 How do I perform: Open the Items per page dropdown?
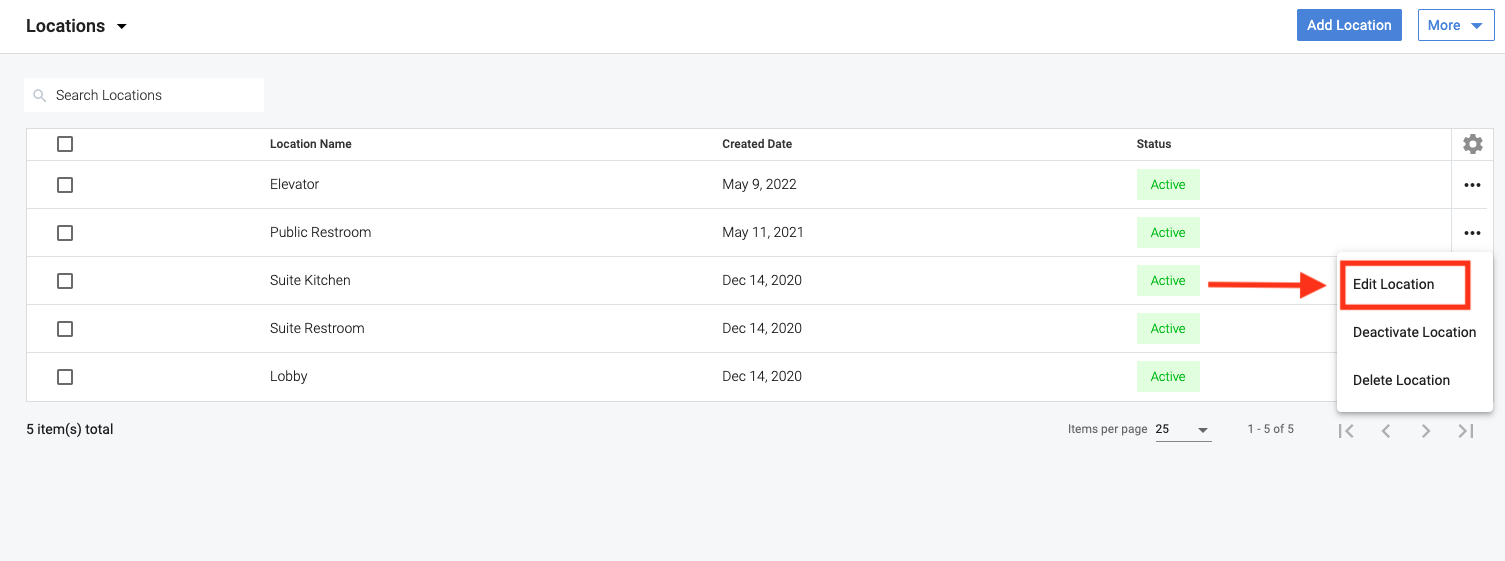[1183, 430]
